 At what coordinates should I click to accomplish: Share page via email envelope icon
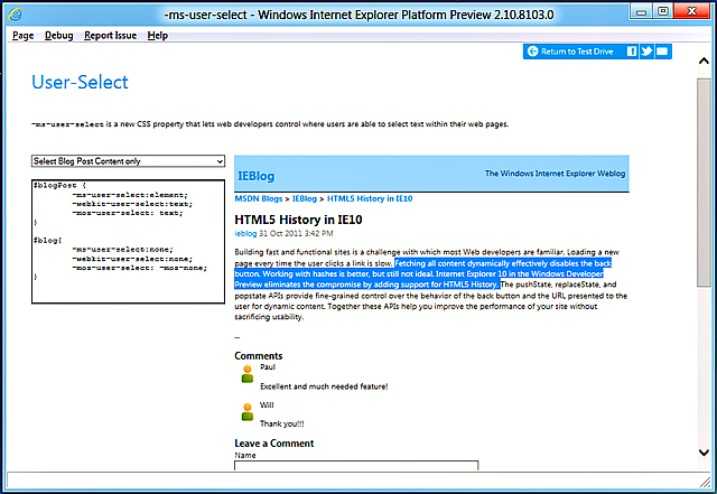[662, 51]
